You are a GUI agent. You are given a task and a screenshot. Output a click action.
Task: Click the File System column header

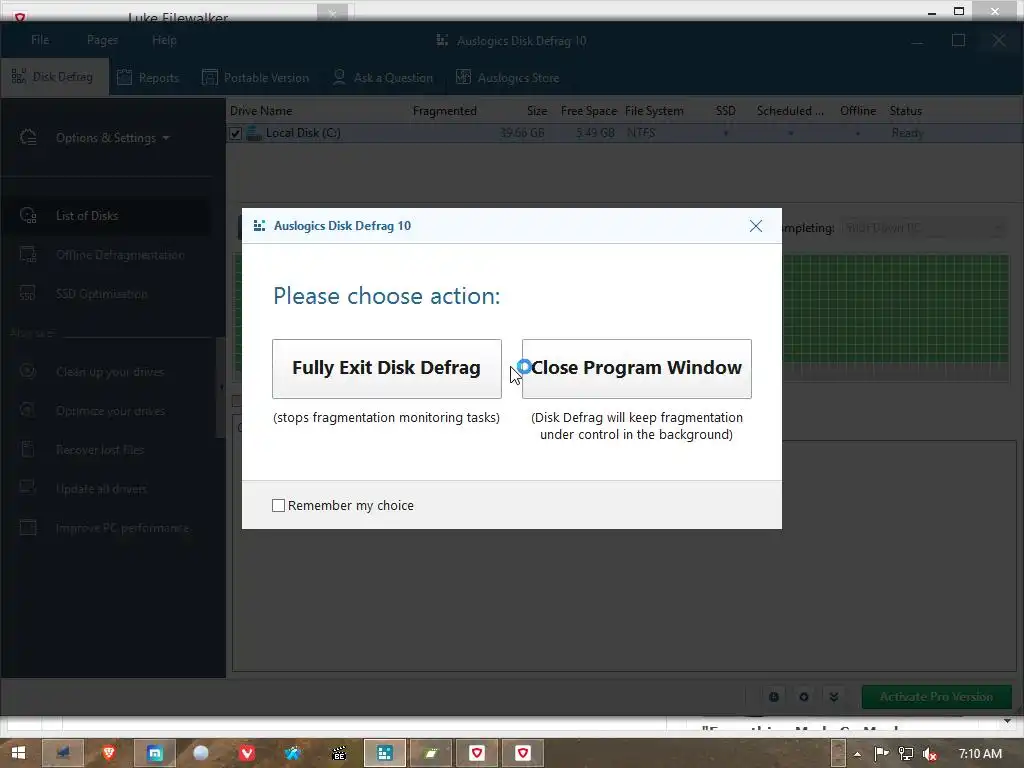(x=654, y=111)
